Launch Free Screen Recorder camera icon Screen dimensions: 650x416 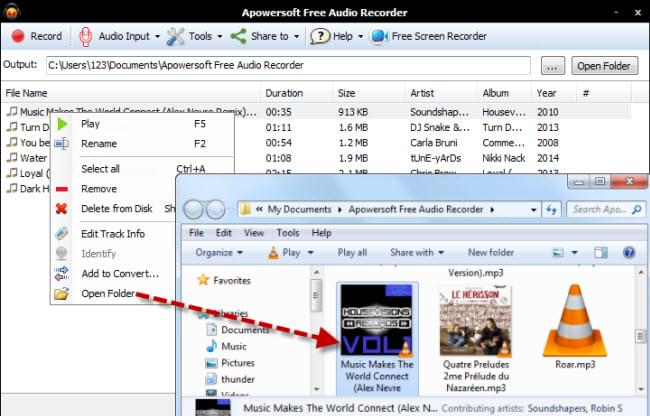(x=379, y=36)
